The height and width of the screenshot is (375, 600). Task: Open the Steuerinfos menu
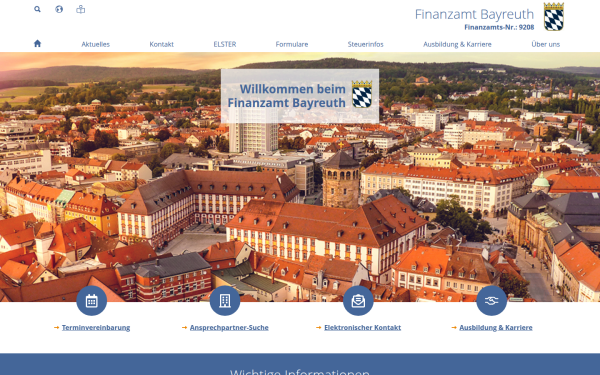pos(365,44)
